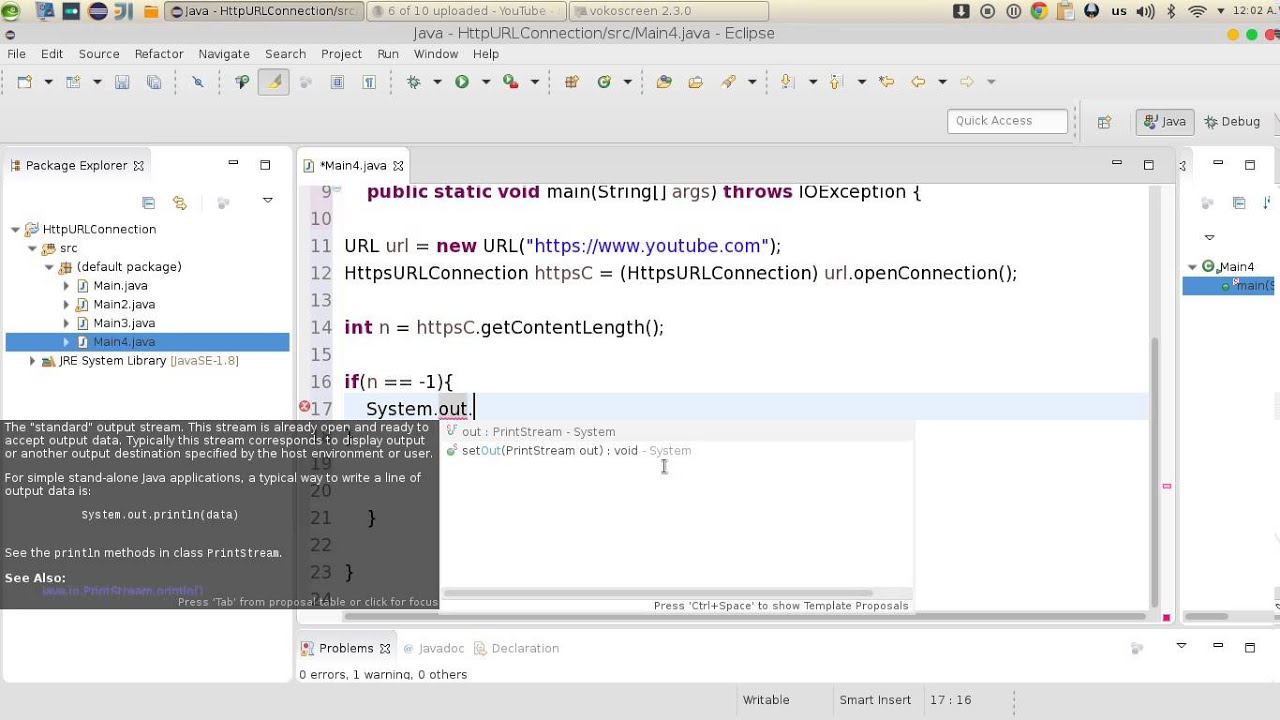Screen dimensions: 1280x720
Task: Click Collapse All in Package Explorer
Action: [148, 202]
